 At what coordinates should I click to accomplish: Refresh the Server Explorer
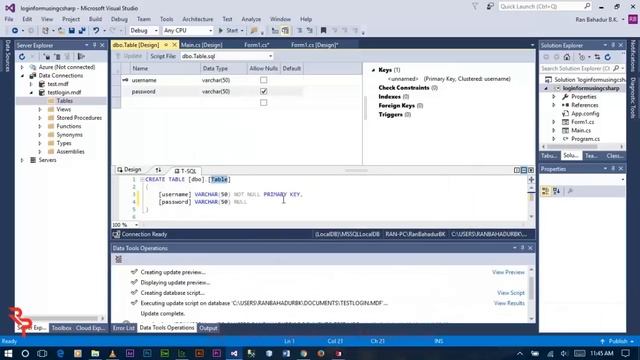click(x=22, y=57)
